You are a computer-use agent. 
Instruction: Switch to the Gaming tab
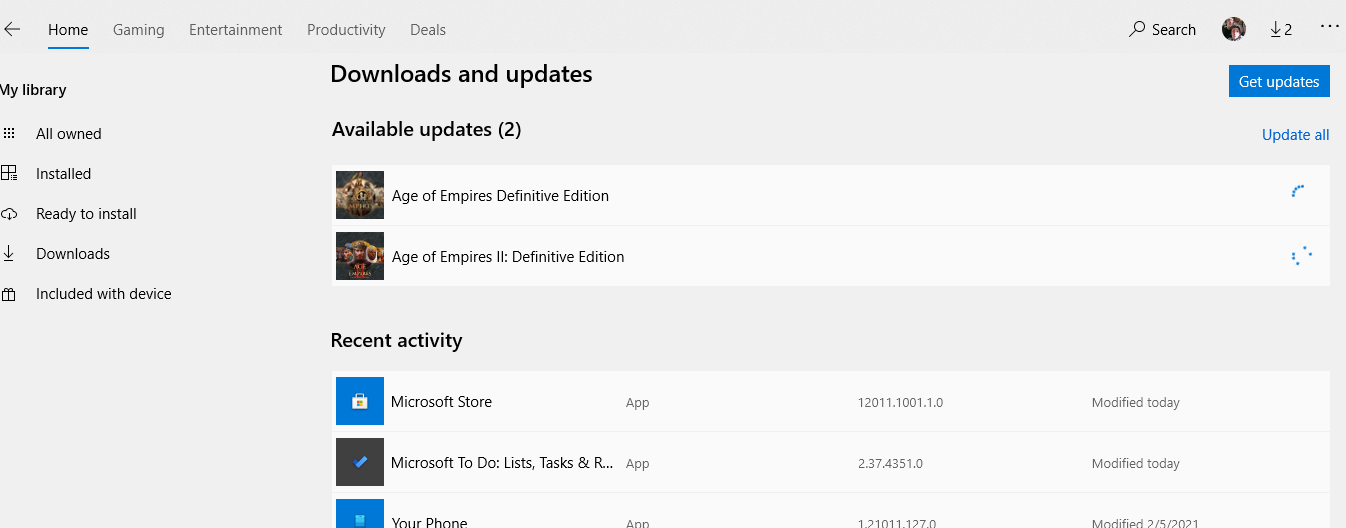(138, 30)
